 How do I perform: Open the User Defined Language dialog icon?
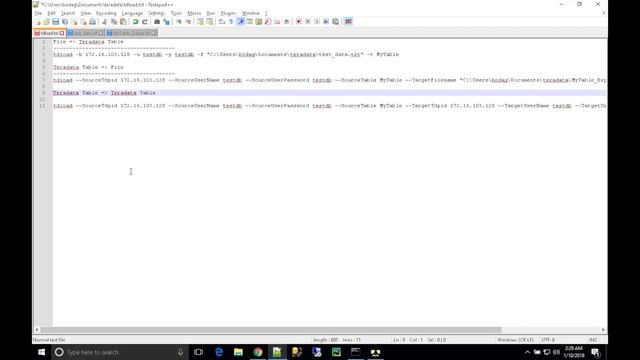tap(249, 22)
